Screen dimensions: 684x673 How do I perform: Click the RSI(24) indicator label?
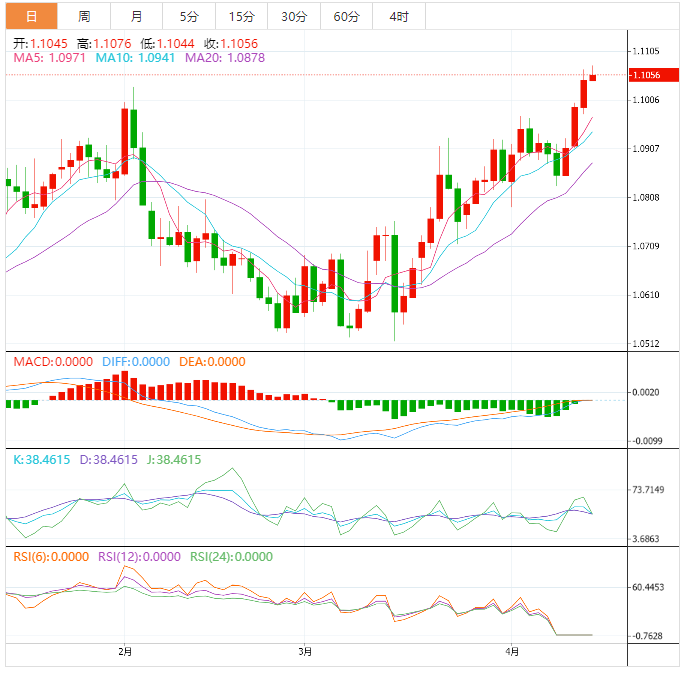(x=231, y=557)
